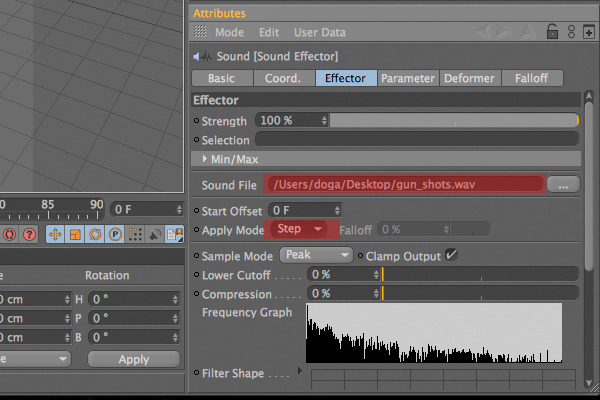
Task: Open the Apply Mode Step dropdown
Action: click(299, 229)
